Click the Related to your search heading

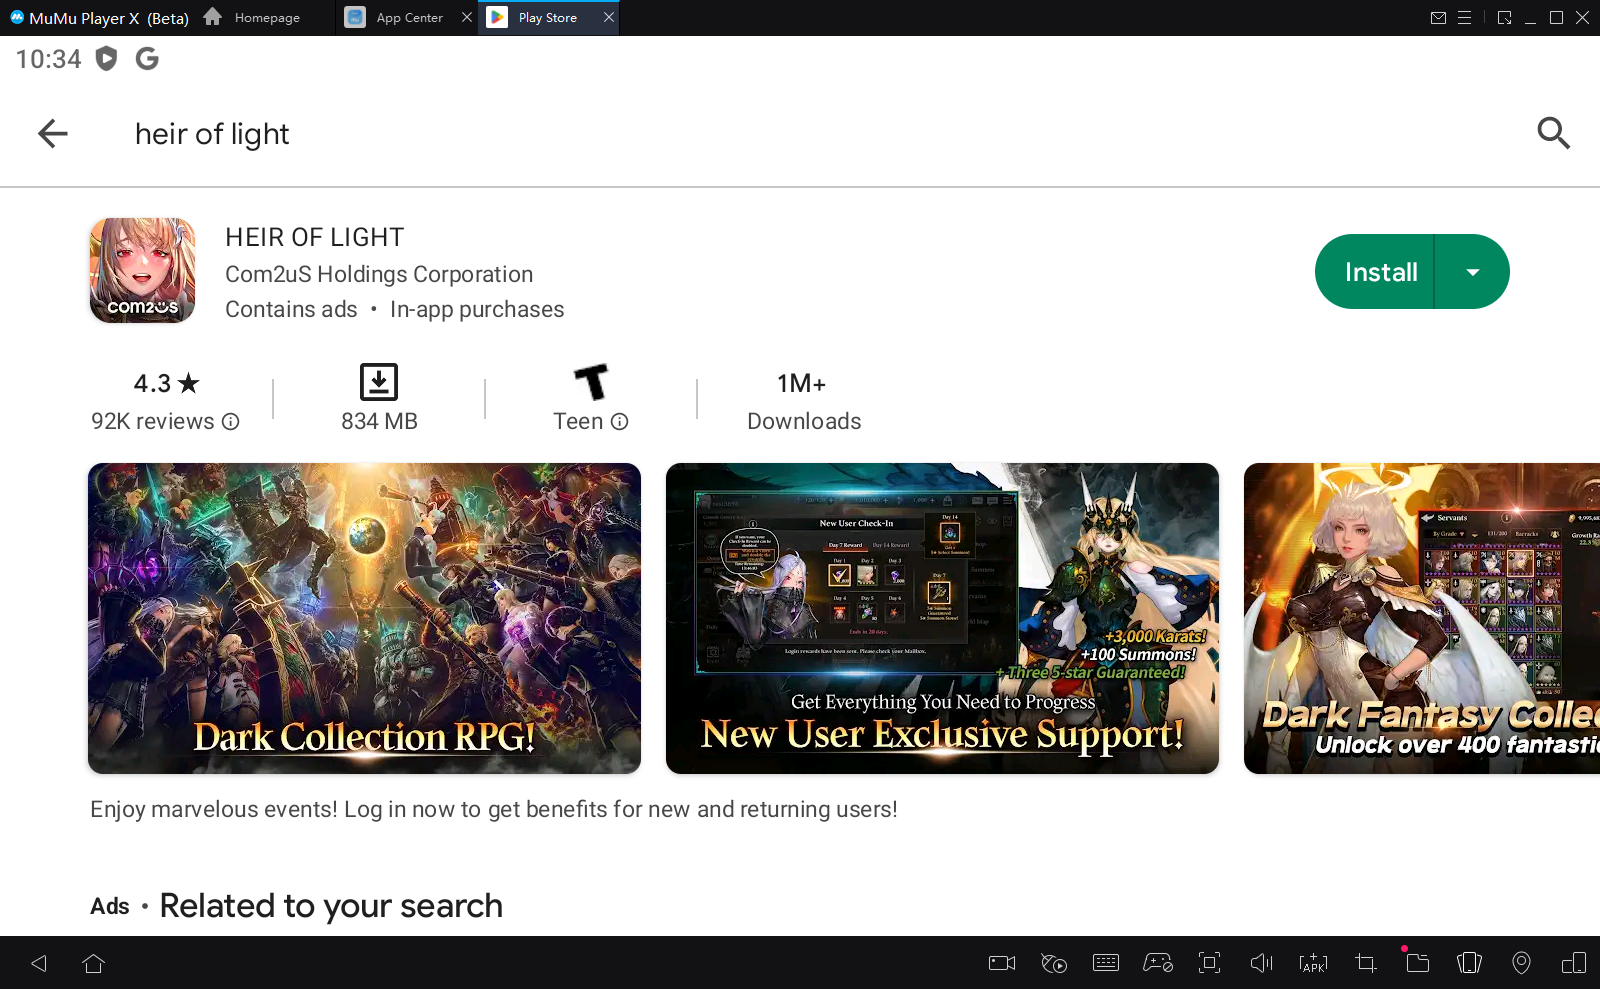(x=331, y=906)
